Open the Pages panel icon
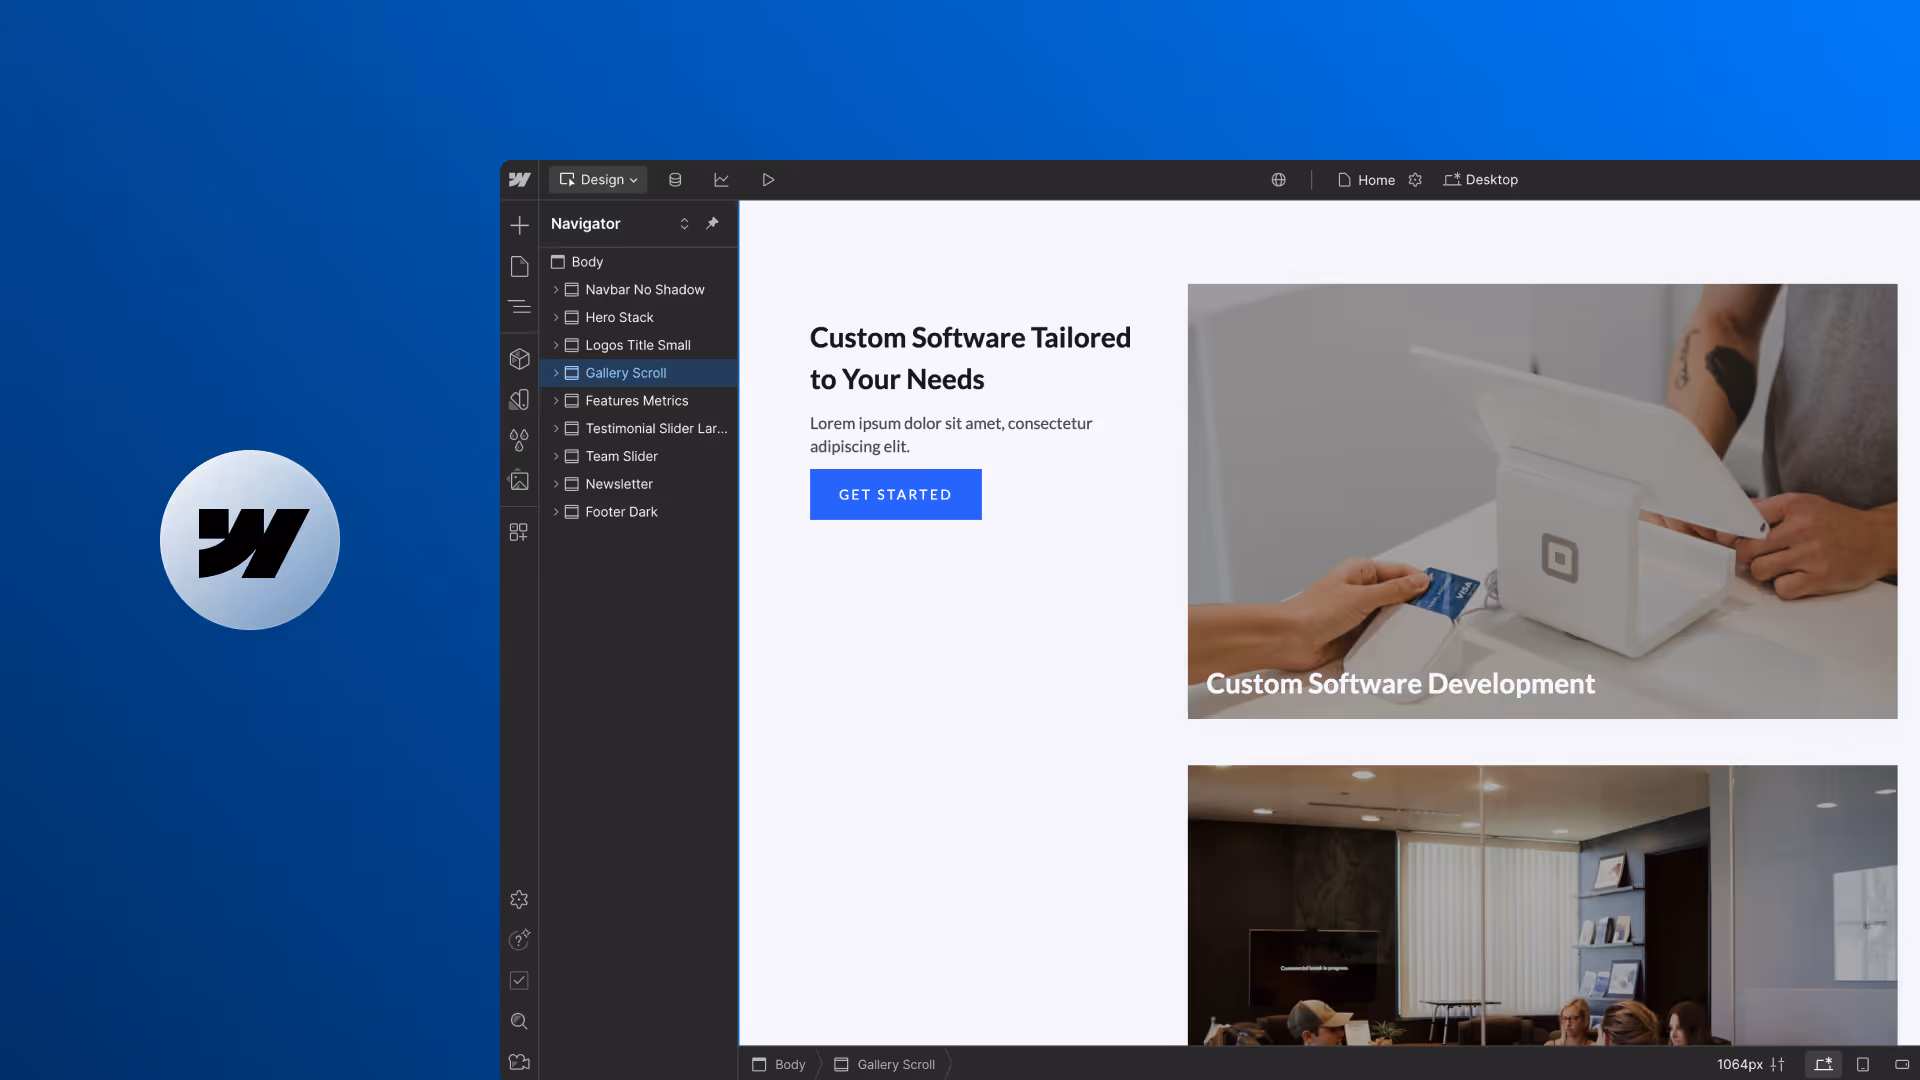Viewport: 1920px width, 1080px height. (519, 267)
